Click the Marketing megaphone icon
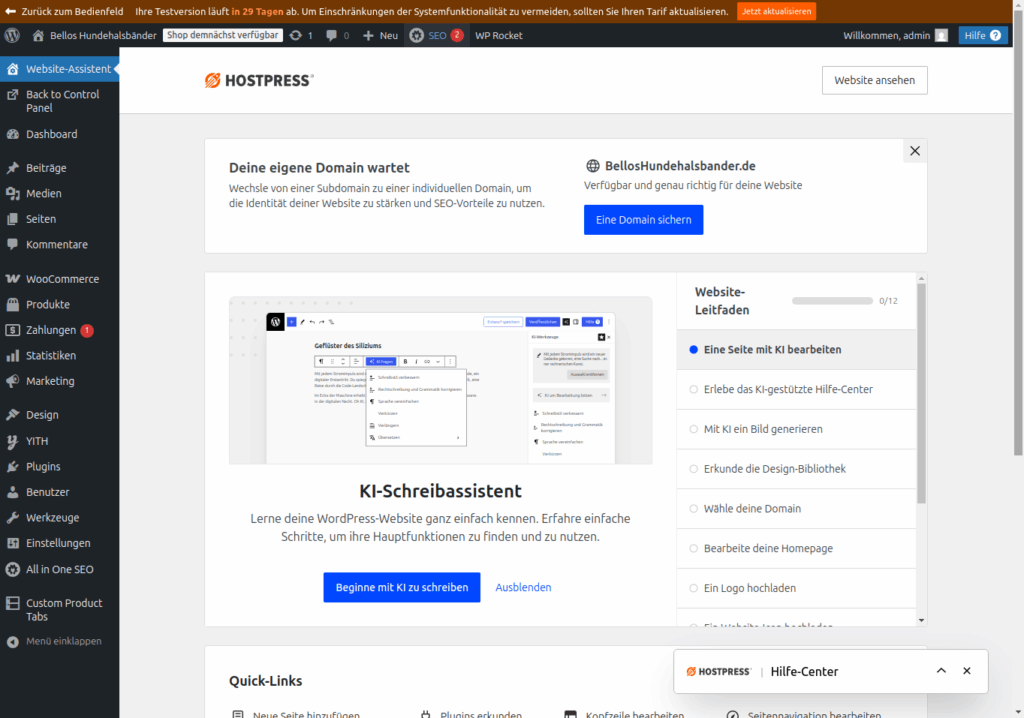This screenshot has height=718, width=1024. (12, 381)
